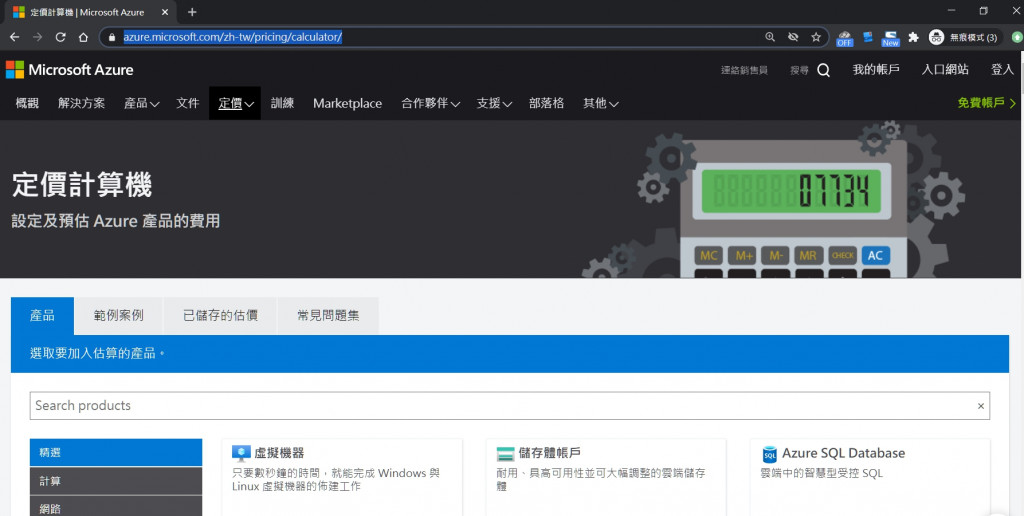
Task: Expand the 合作夥伴 dropdown menu
Action: (430, 103)
